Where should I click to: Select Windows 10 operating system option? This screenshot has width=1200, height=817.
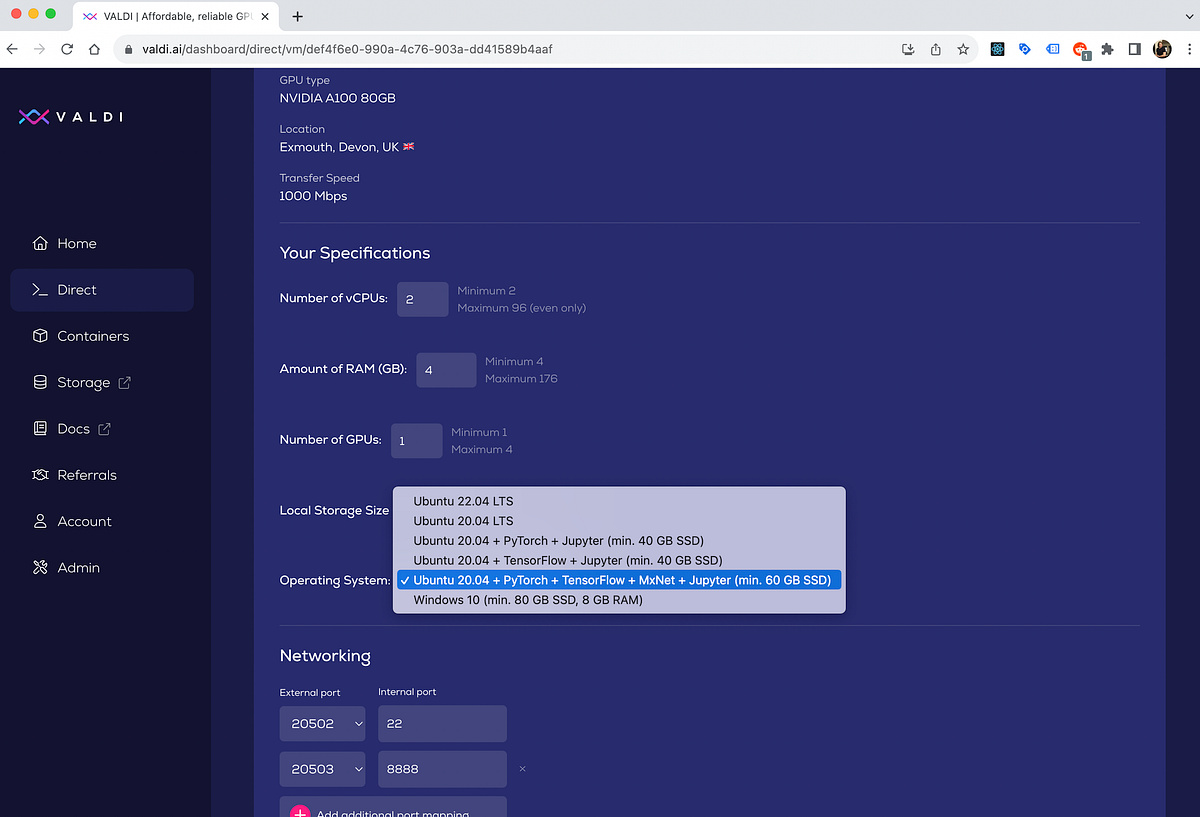(620, 600)
